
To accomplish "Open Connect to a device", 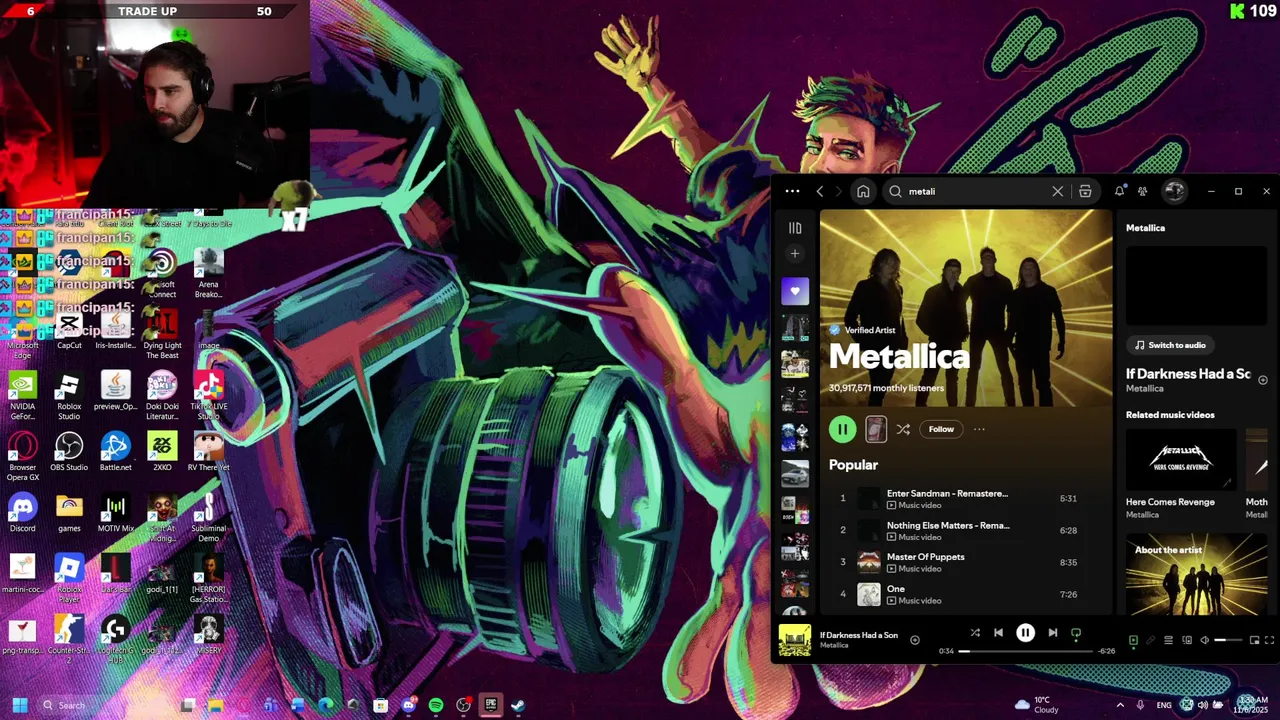I will pos(1186,640).
